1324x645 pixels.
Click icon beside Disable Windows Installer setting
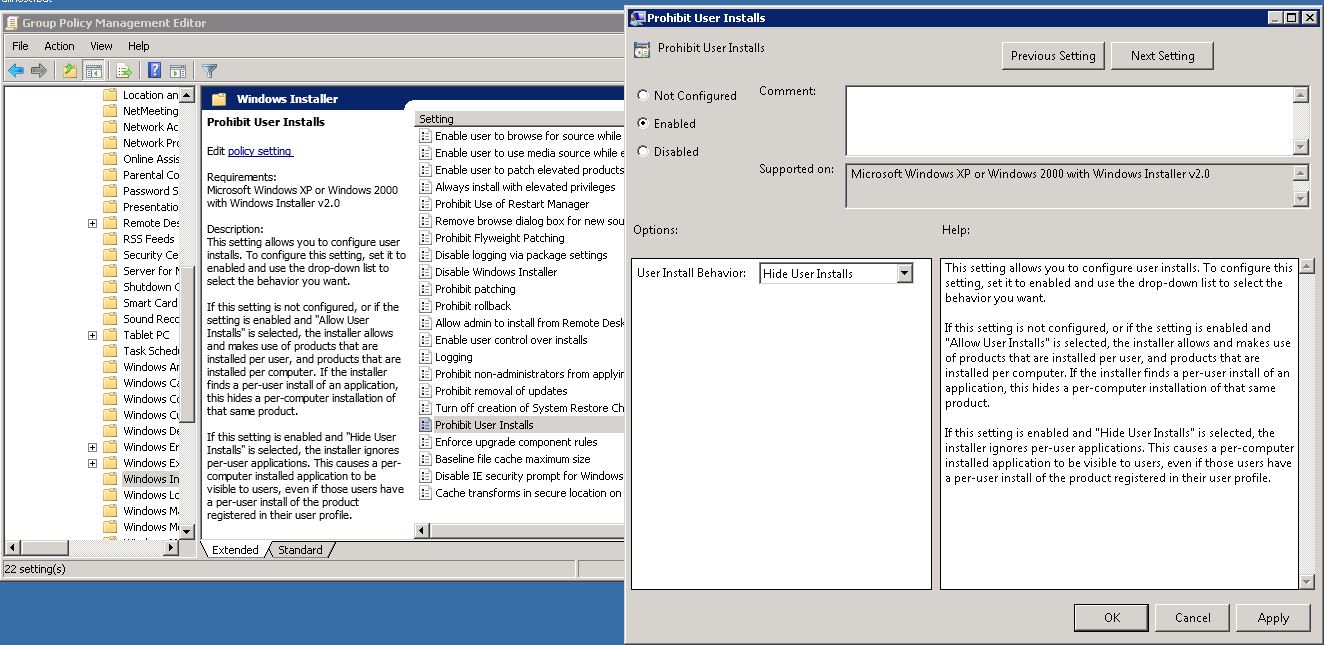pos(426,272)
